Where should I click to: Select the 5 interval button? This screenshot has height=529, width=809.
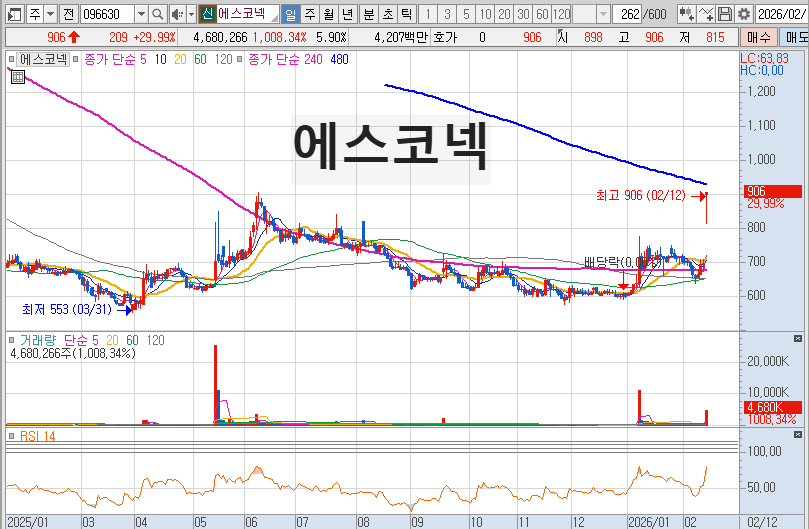466,14
